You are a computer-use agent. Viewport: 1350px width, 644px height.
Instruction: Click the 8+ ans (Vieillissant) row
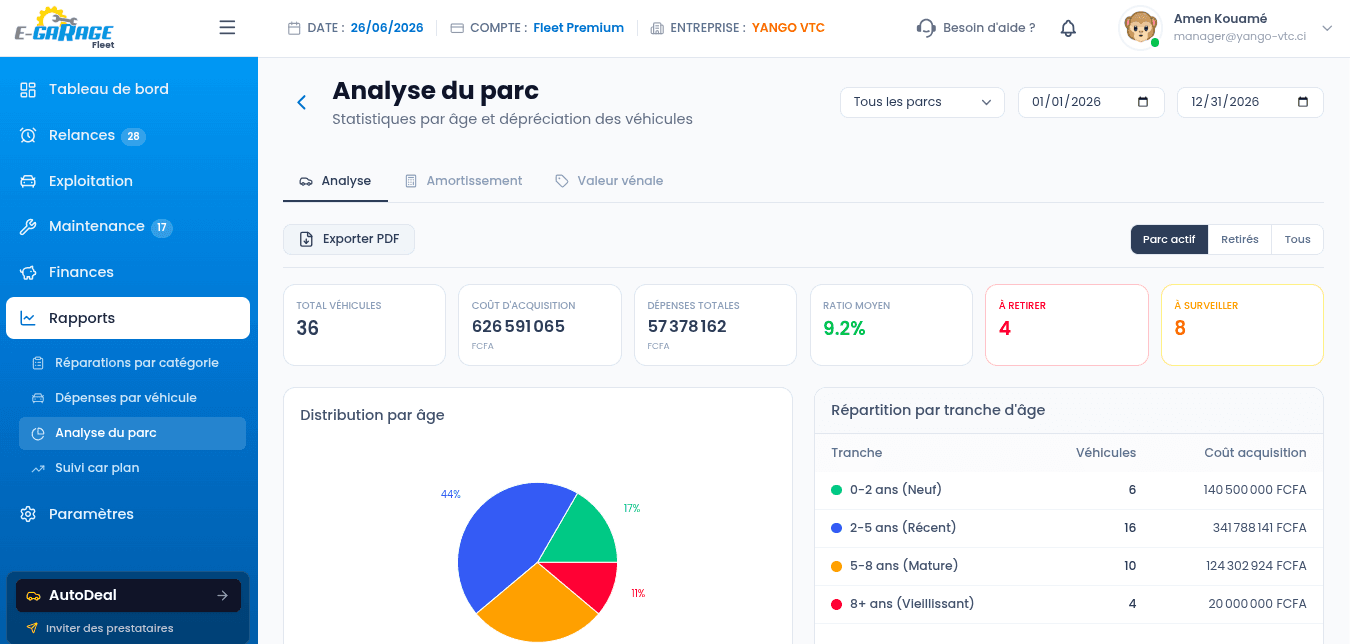1069,604
